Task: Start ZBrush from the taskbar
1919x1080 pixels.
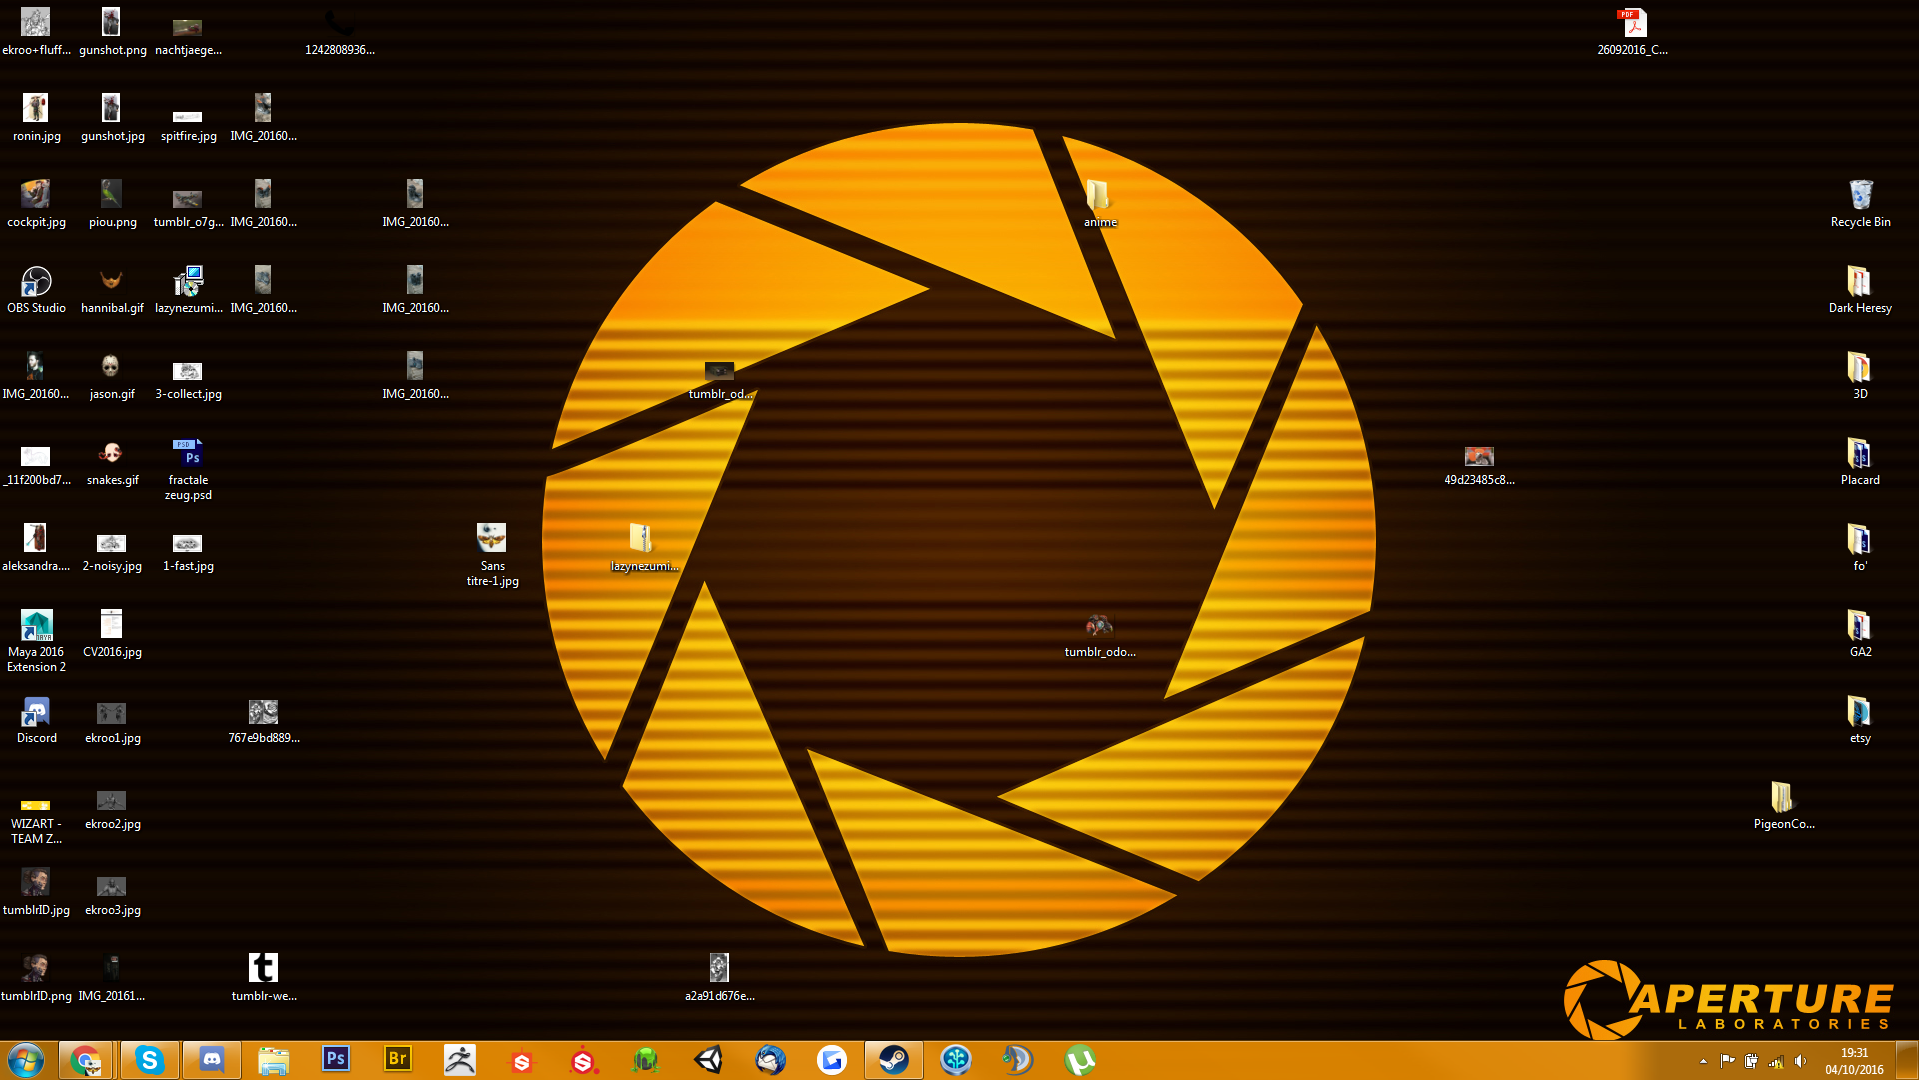Action: coord(460,1059)
